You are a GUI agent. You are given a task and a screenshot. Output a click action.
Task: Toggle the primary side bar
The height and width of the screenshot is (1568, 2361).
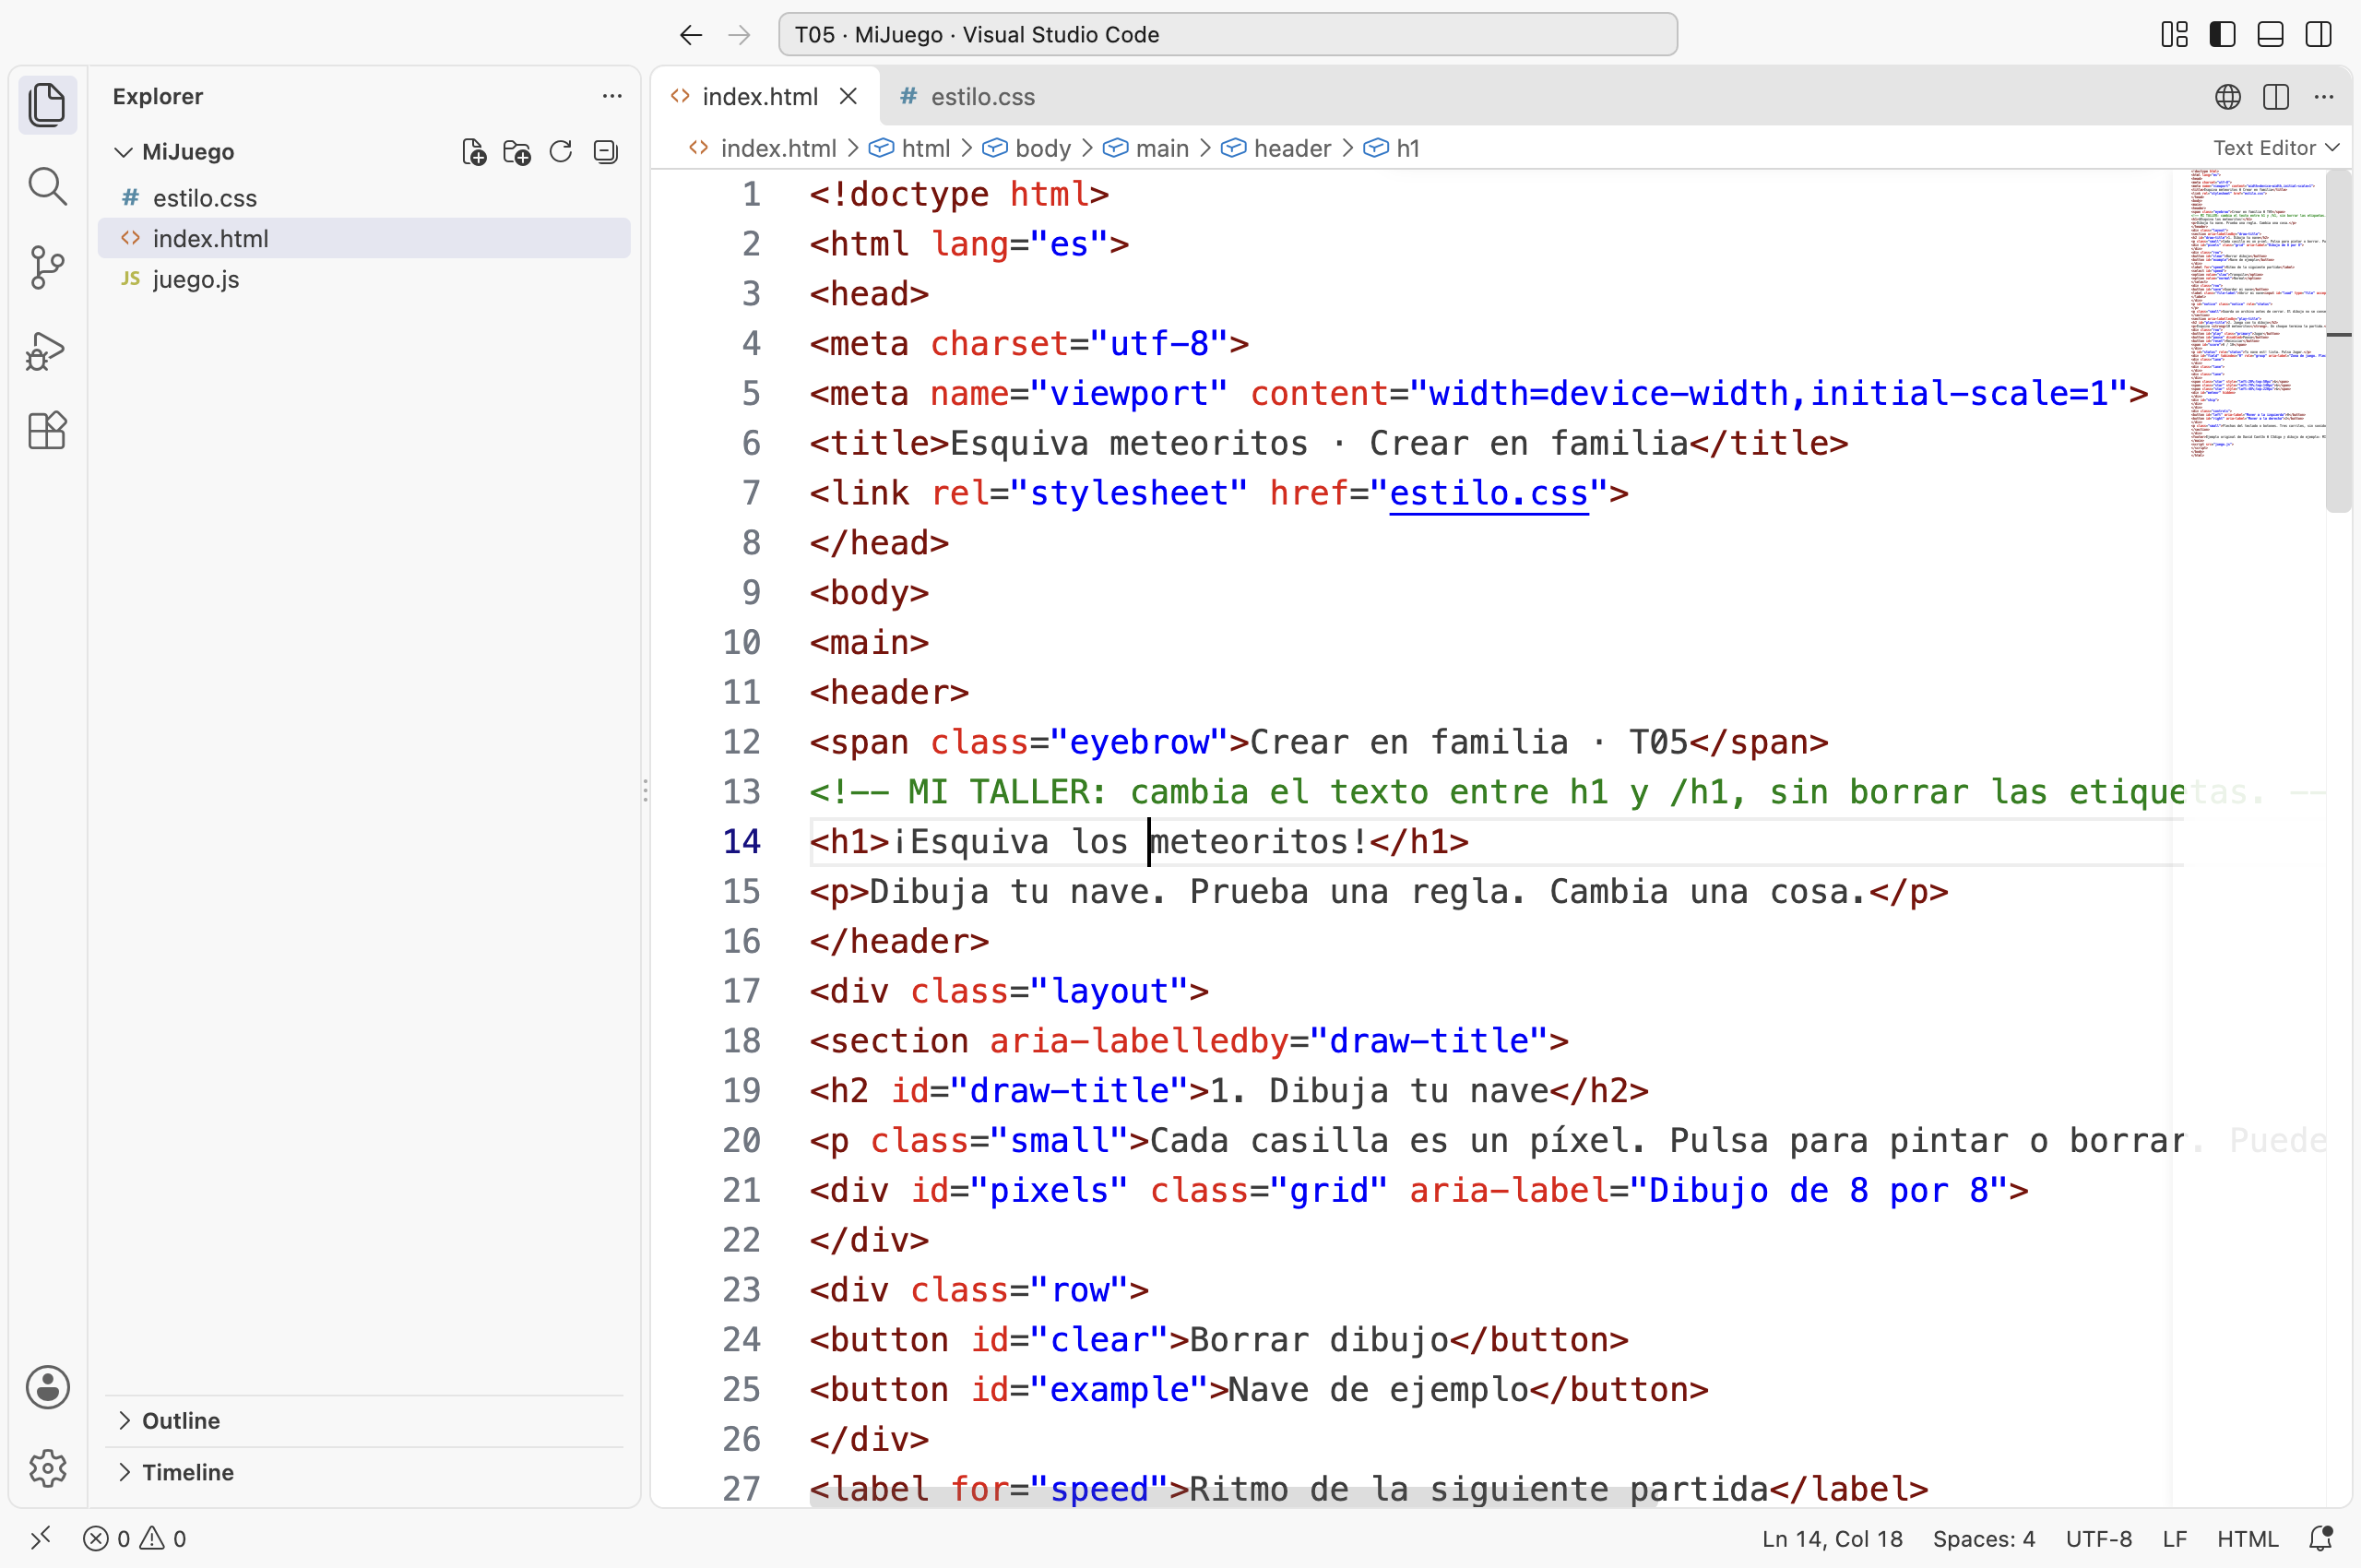click(2222, 34)
